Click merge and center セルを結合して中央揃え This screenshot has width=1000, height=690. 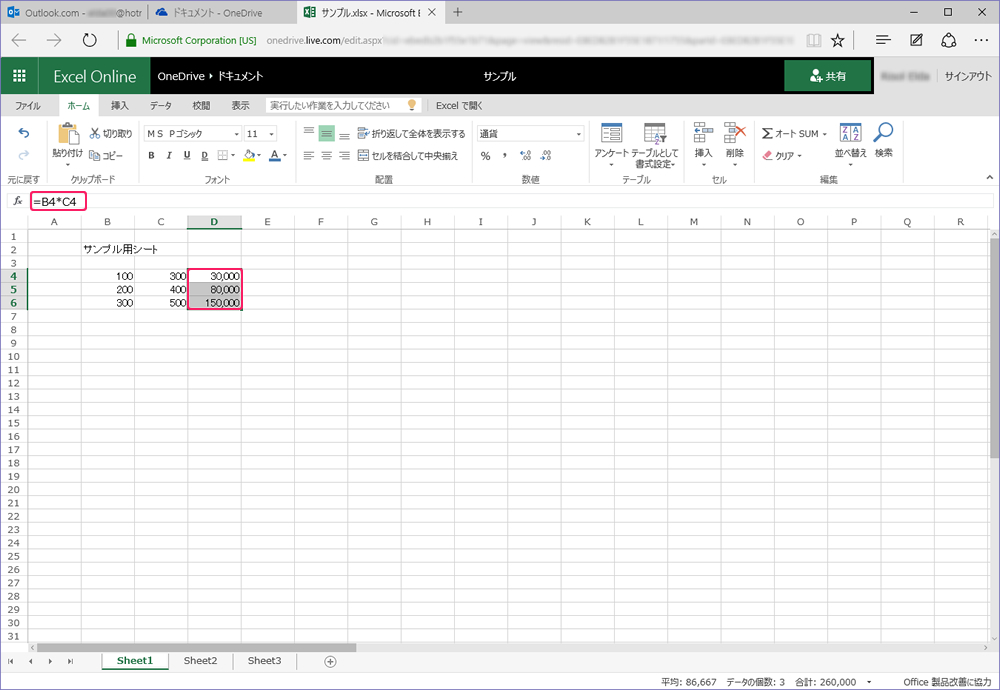click(x=408, y=155)
